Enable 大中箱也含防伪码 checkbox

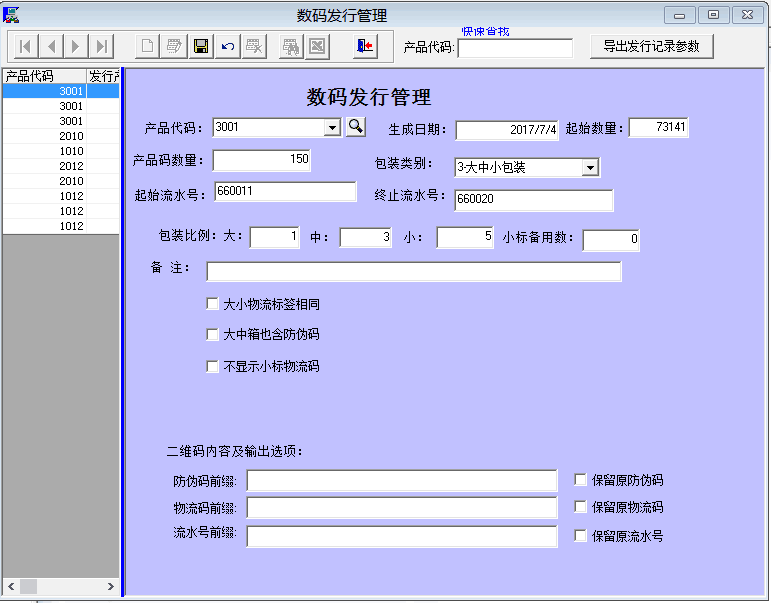pyautogui.click(x=212, y=334)
